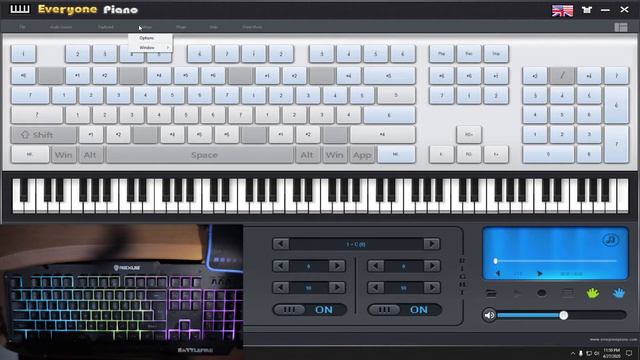Click the song progress slider in display
The image size is (640, 360).
pyautogui.click(x=556, y=261)
